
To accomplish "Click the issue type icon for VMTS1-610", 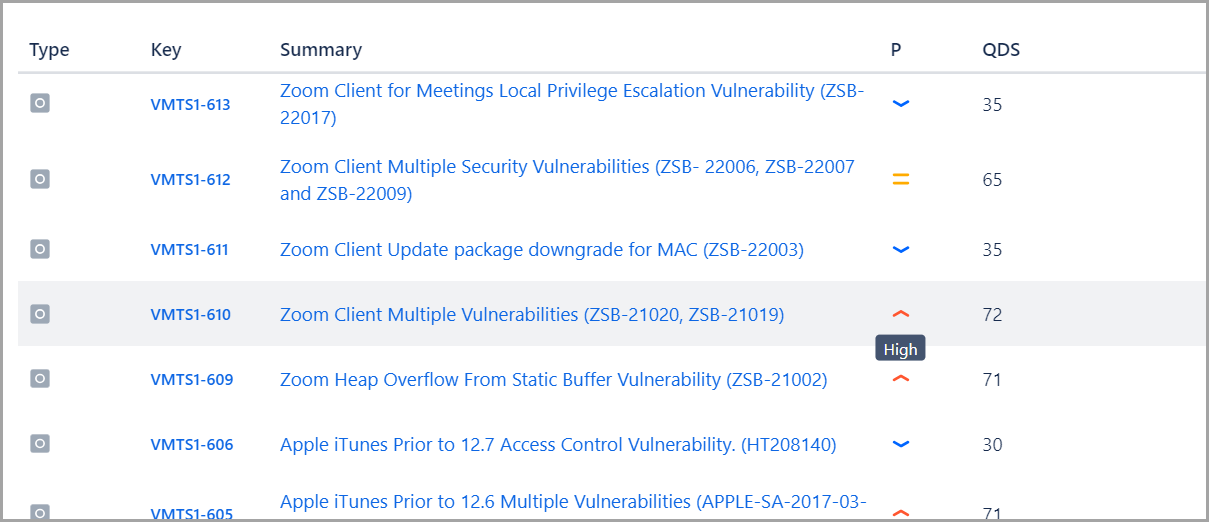I will coord(40,313).
